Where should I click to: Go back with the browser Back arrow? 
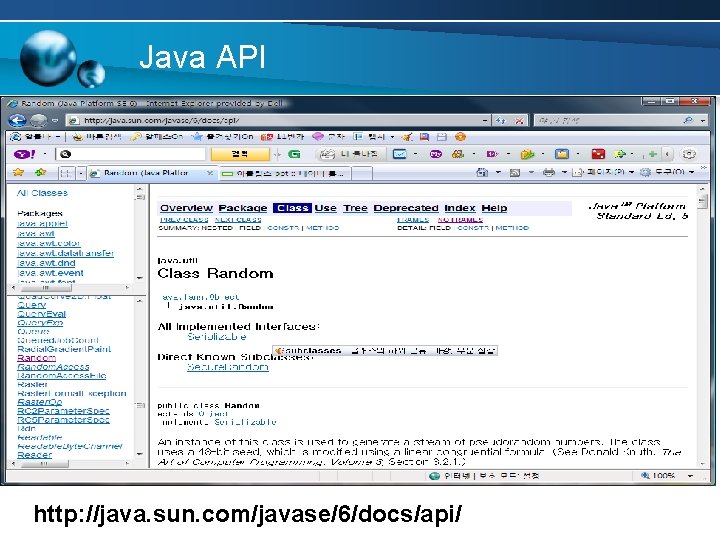pos(17,121)
